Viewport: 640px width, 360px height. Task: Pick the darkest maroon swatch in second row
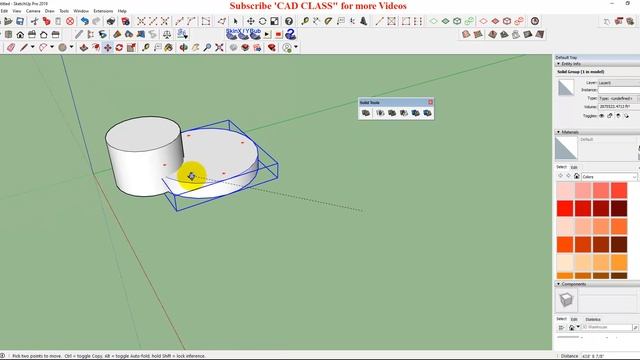[x=619, y=208]
